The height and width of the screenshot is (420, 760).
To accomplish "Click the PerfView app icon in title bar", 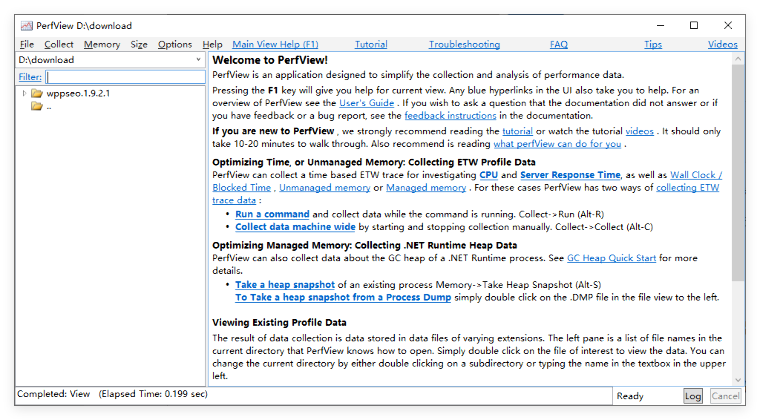I will tap(27, 26).
